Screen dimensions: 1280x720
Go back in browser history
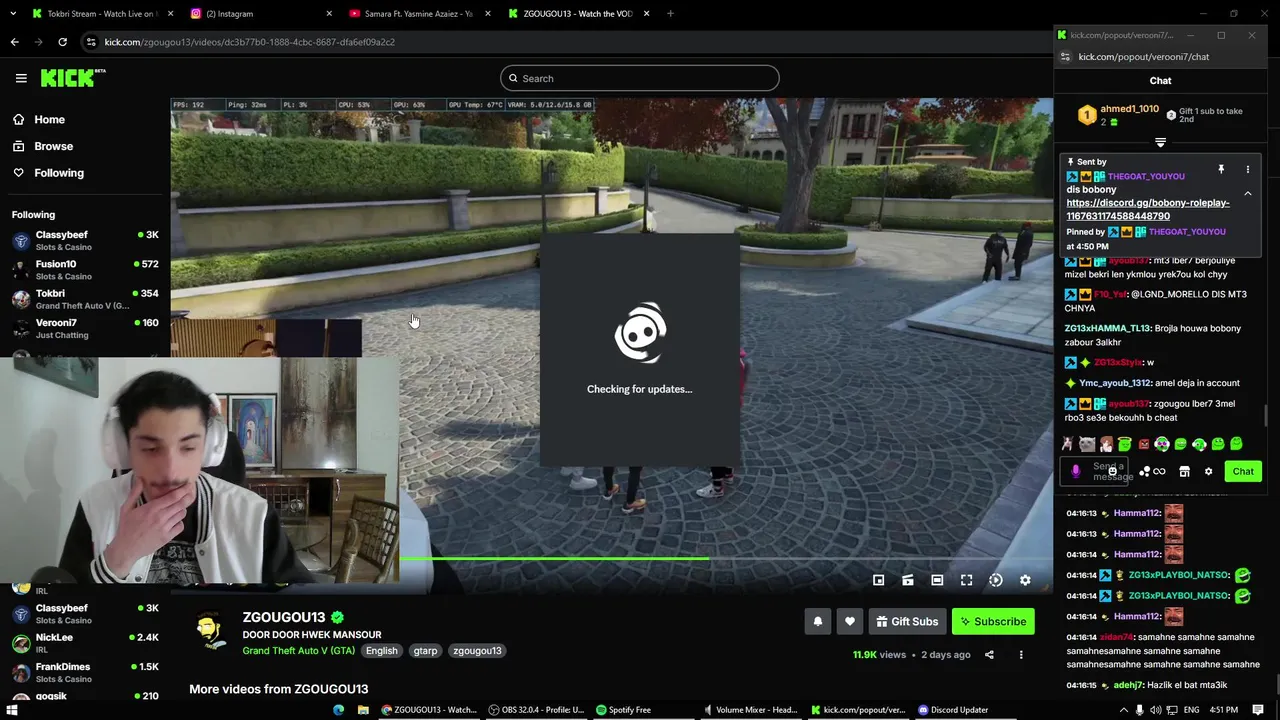point(14,42)
